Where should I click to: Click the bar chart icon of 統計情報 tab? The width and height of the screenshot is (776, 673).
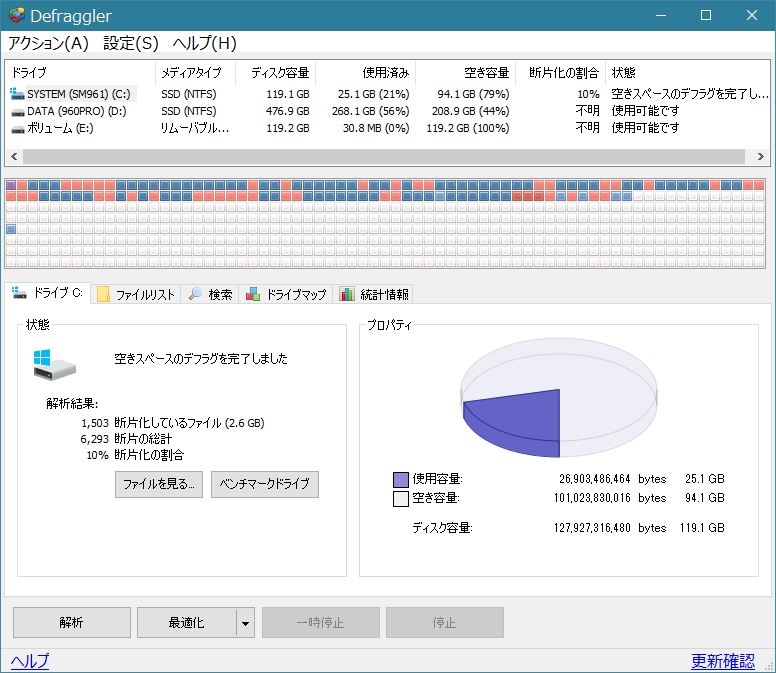(x=347, y=294)
